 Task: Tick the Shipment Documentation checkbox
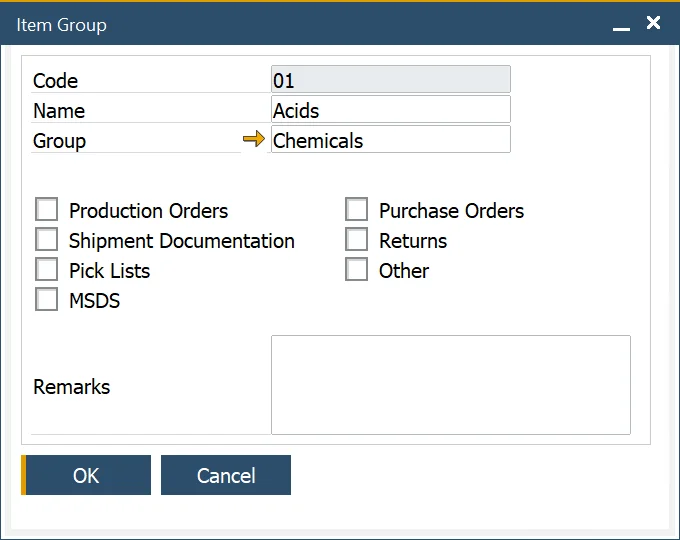47,240
